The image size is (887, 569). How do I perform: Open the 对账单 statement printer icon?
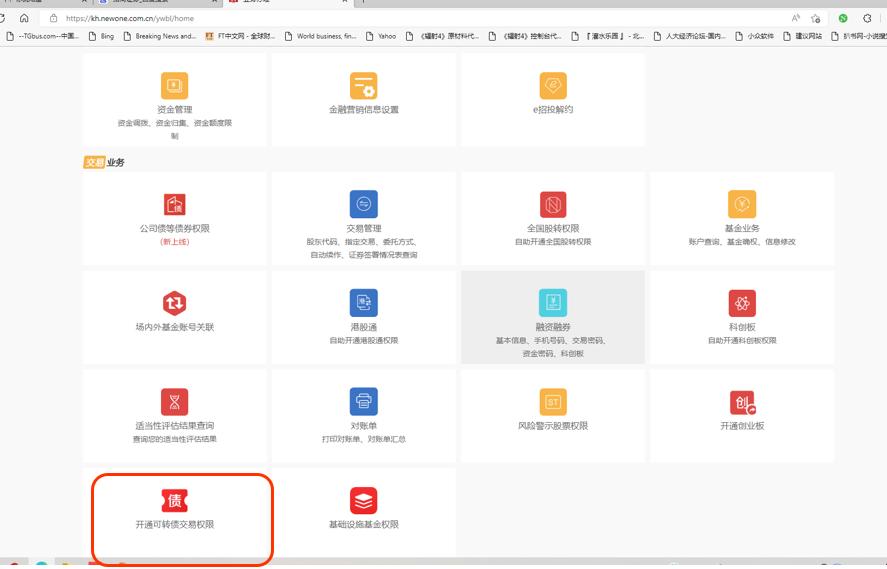click(363, 402)
